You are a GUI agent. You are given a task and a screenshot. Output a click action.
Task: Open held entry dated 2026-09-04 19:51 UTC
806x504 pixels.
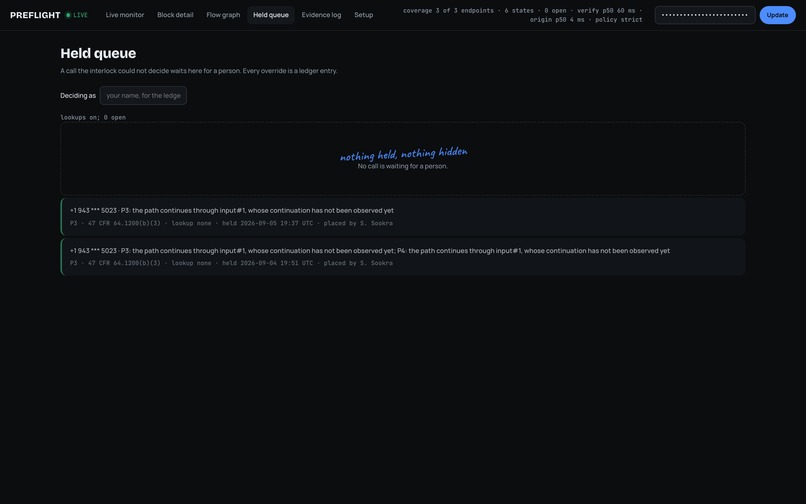[403, 257]
